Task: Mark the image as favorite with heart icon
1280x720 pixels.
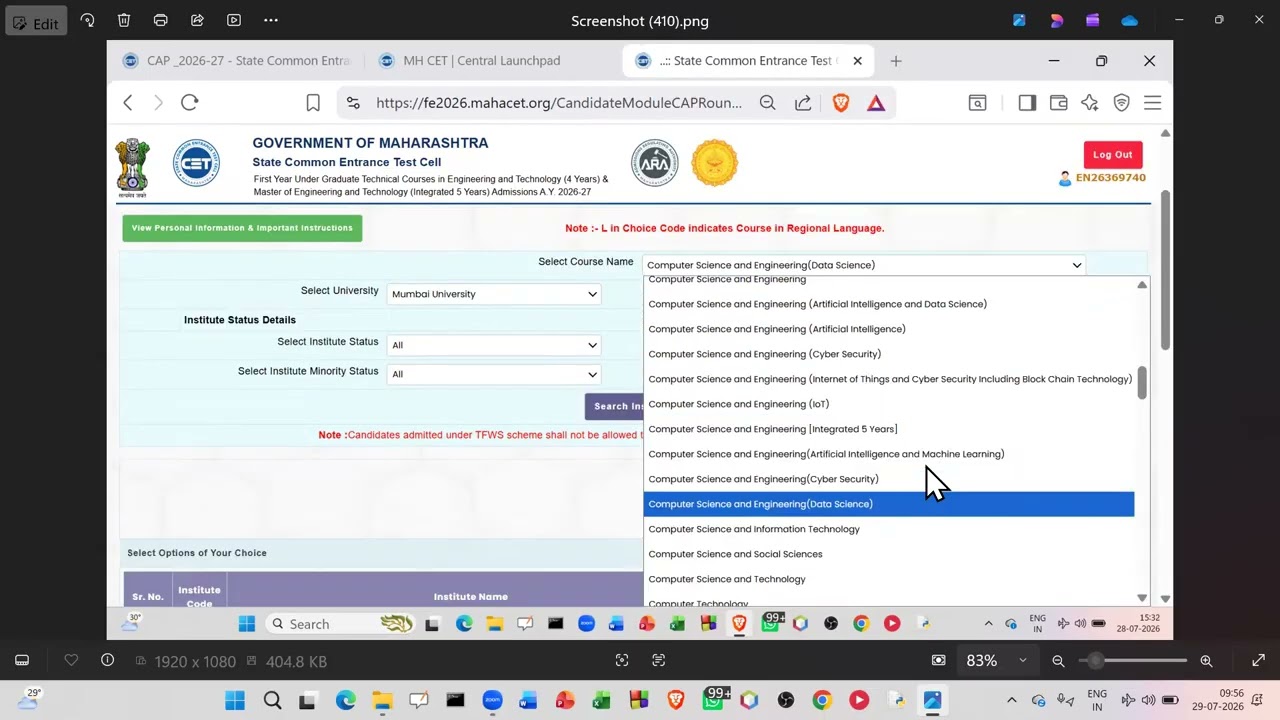Action: tap(71, 661)
